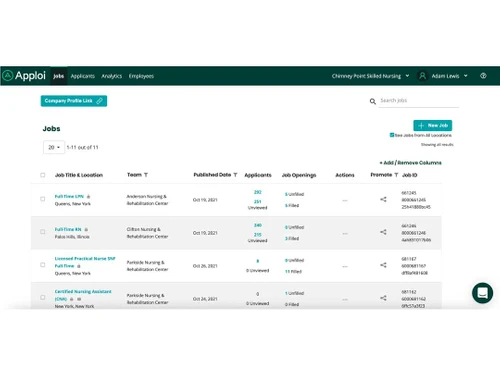This screenshot has width=500, height=375.
Task: Click the Job Title & Location header
Action: (79, 175)
